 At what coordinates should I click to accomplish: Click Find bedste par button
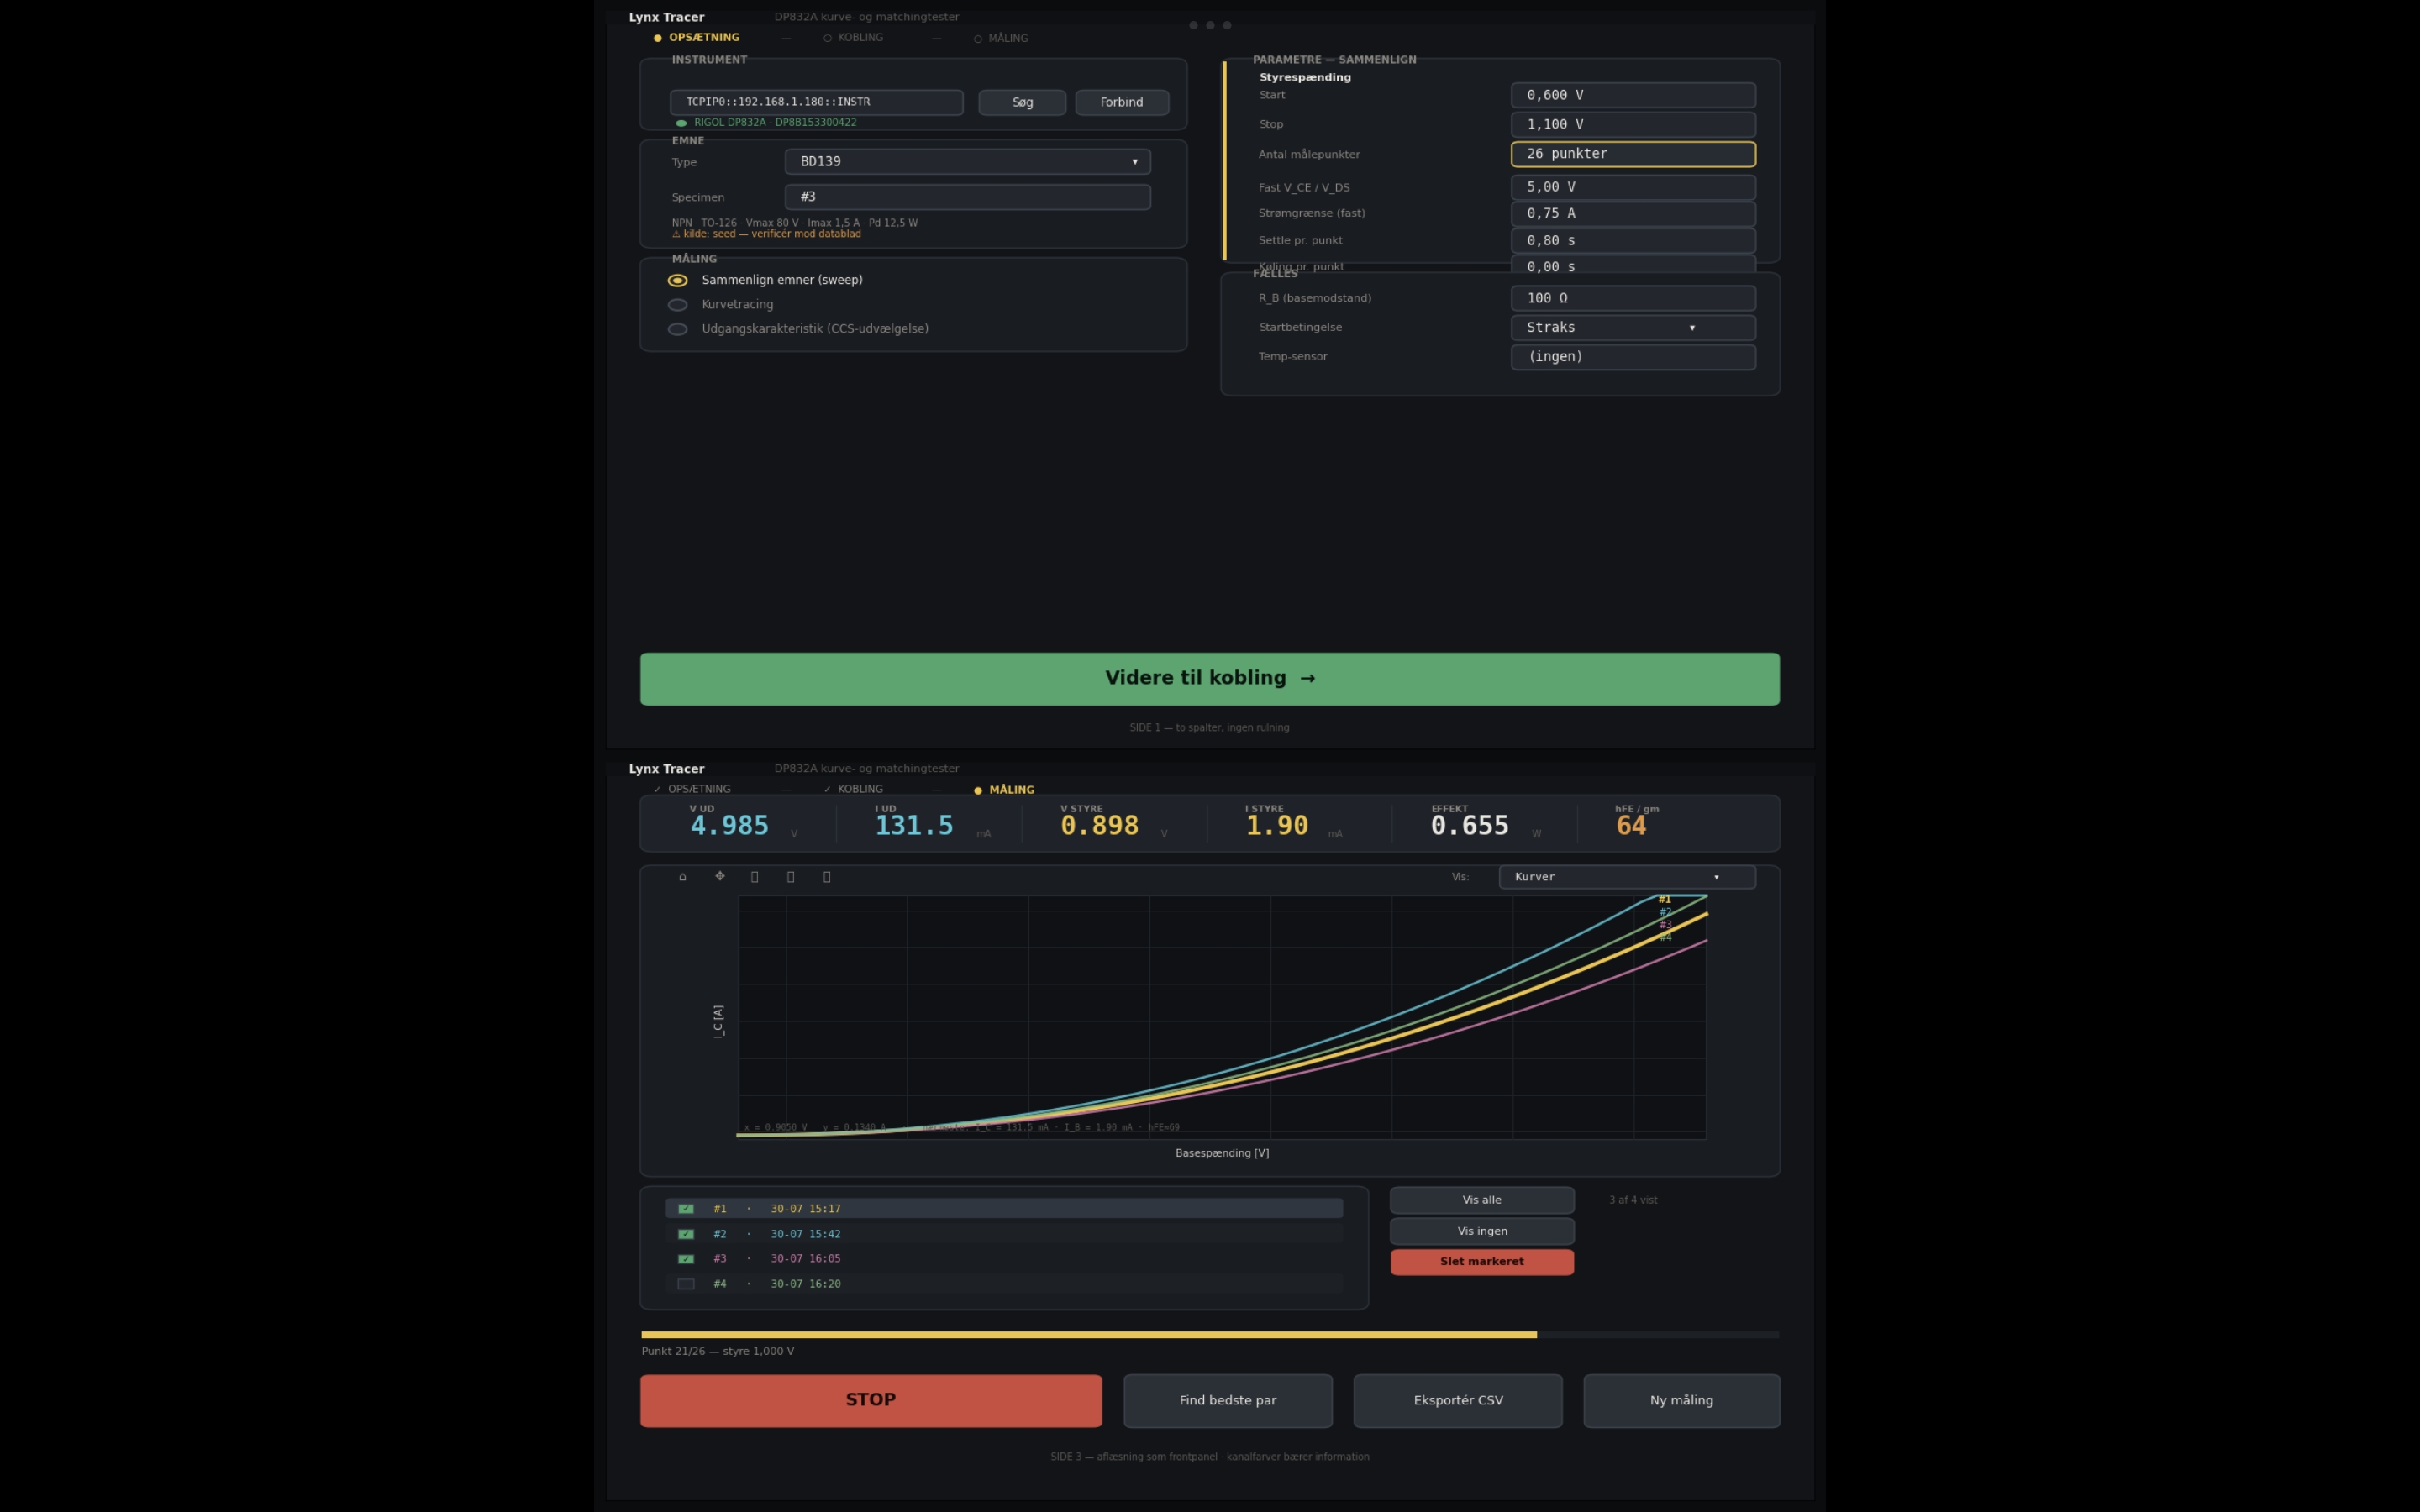click(x=1228, y=1401)
